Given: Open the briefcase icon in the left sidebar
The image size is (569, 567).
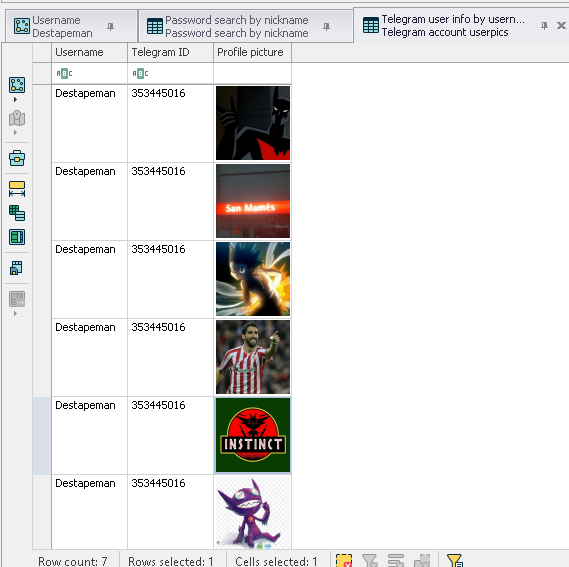Looking at the screenshot, I should click(17, 158).
